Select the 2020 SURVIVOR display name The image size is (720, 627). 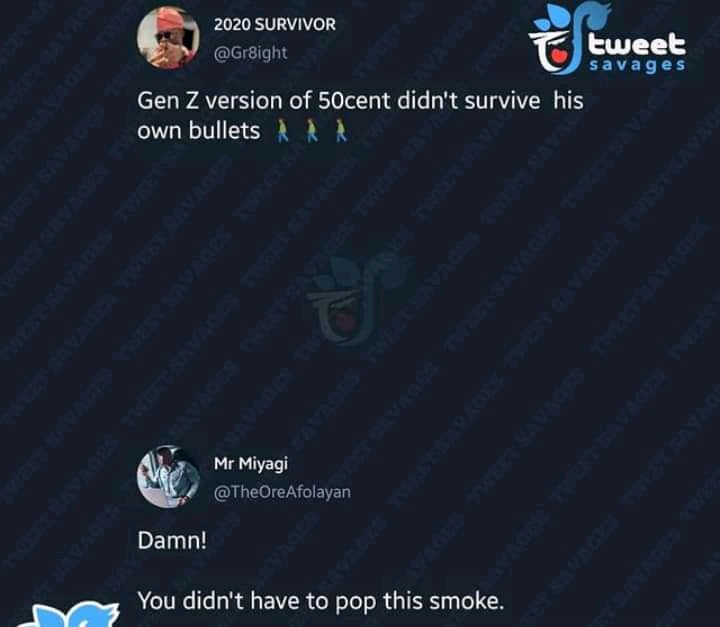275,24
